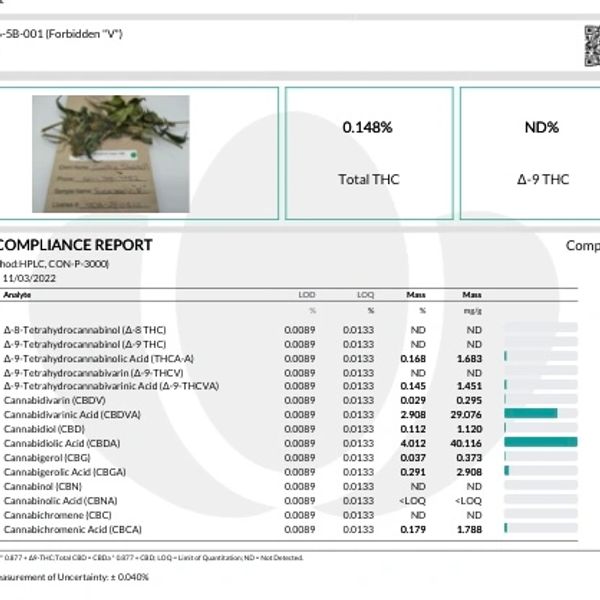600x600 pixels.
Task: Select CBD mass value 0.112
Action: pyautogui.click(x=413, y=429)
